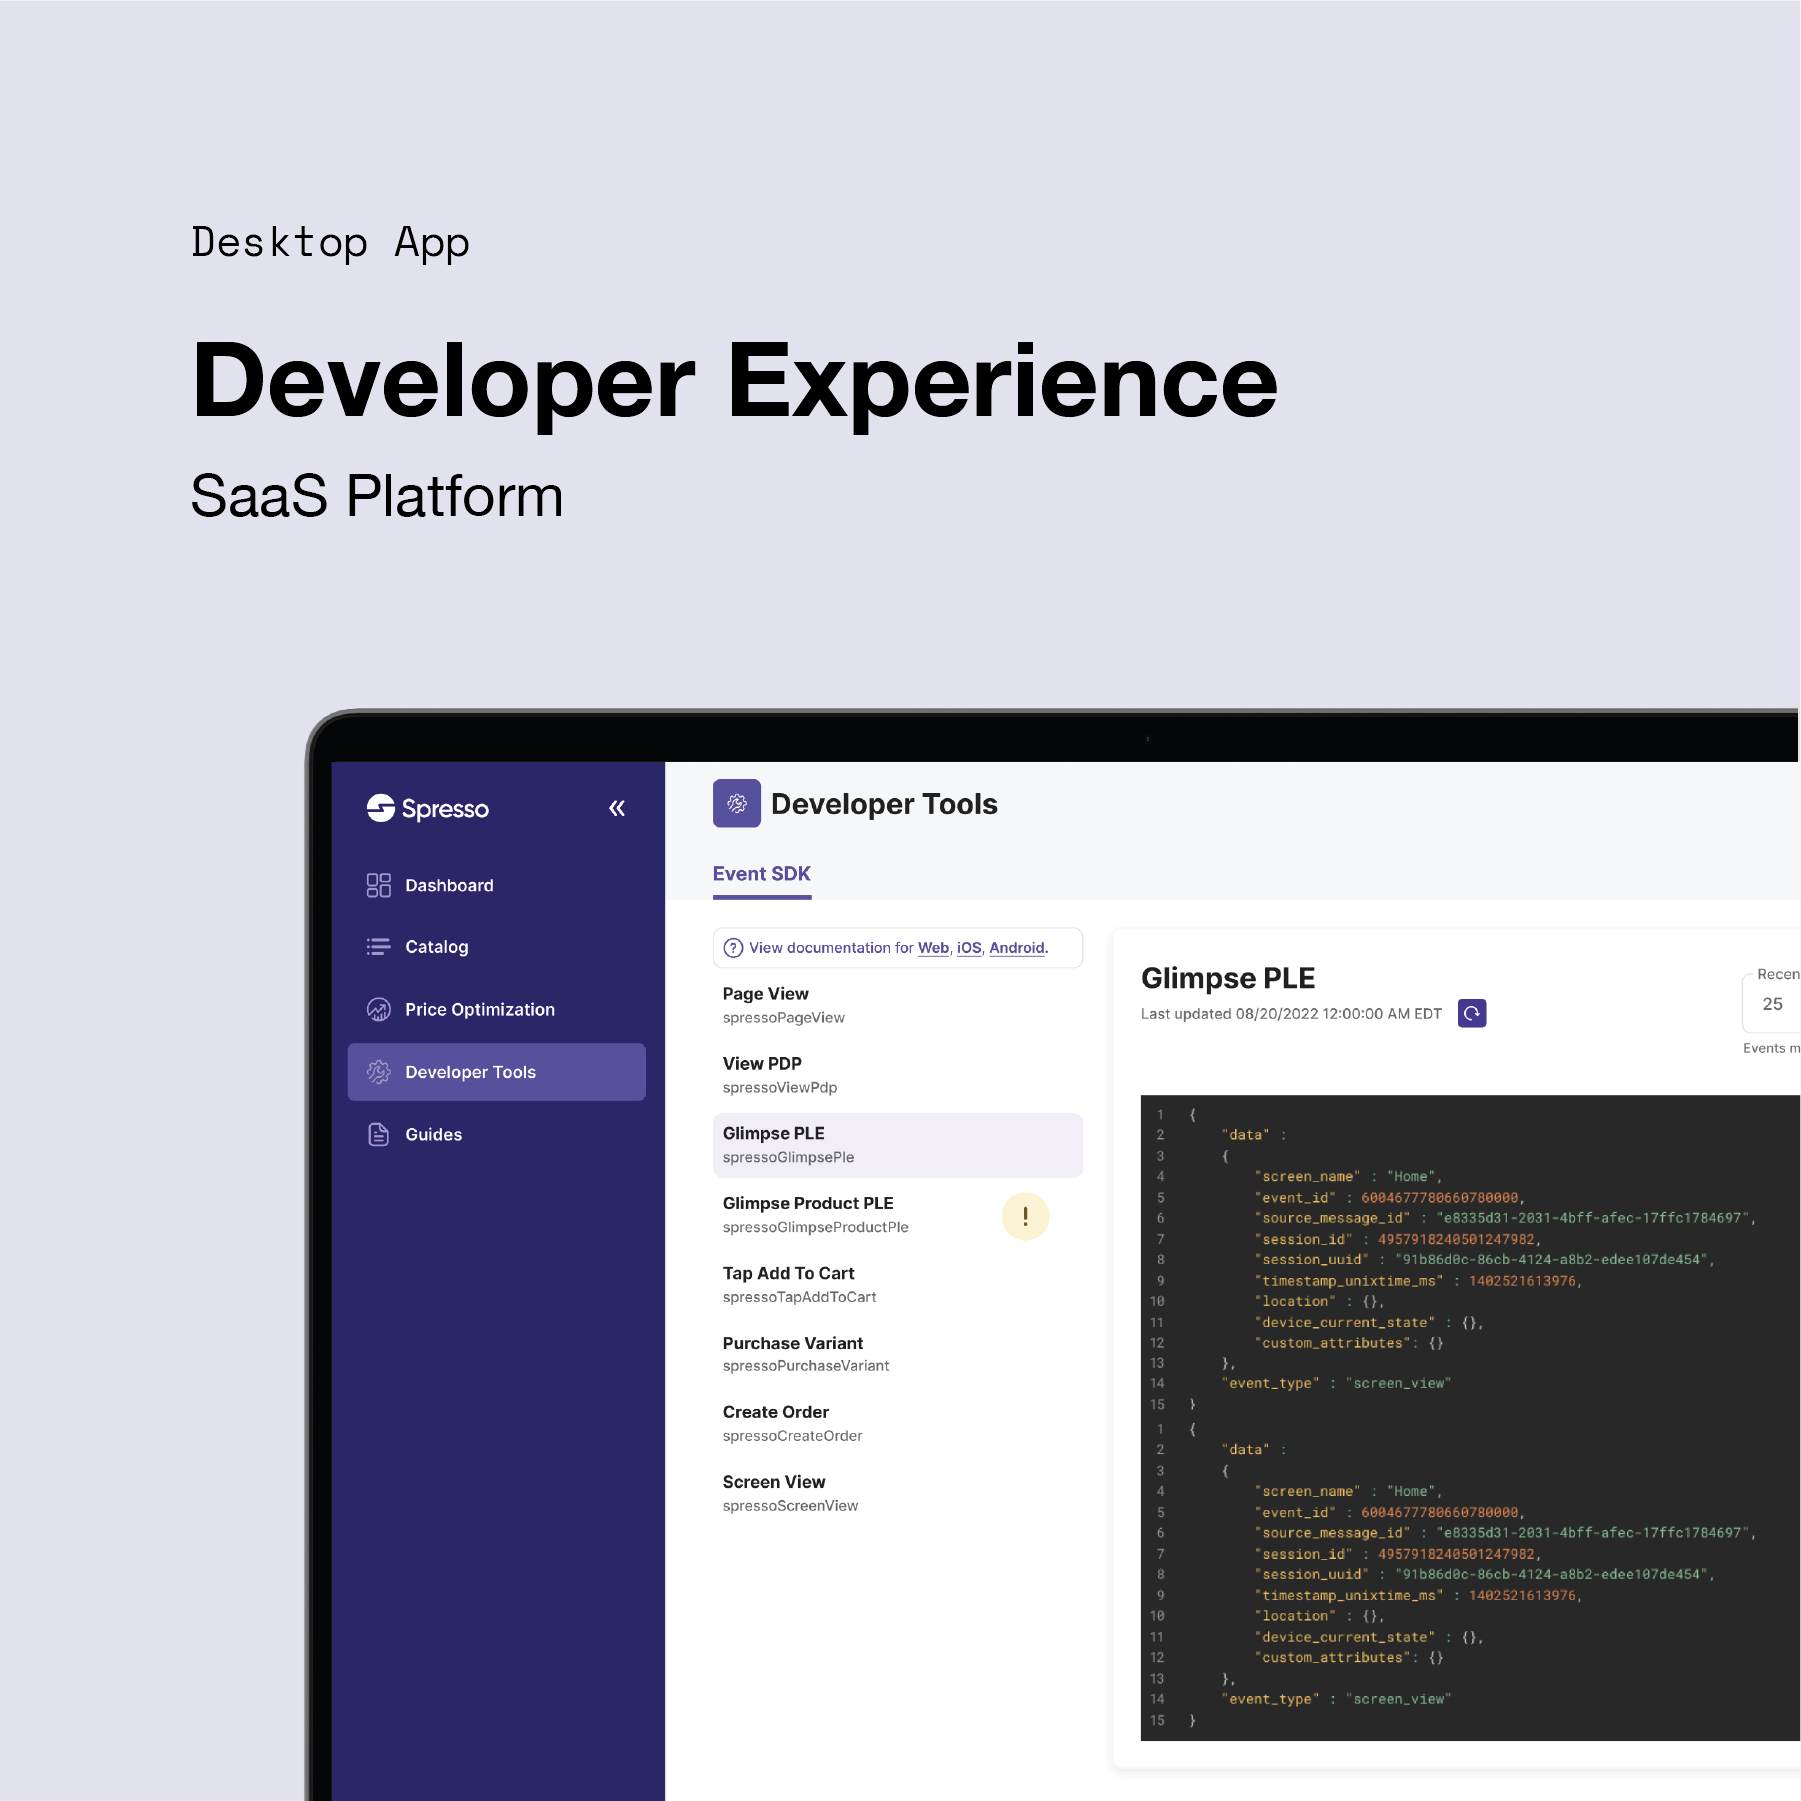Click the spressoTapAddToCart subtitle text
The height and width of the screenshot is (1801, 1801).
[x=799, y=1297]
